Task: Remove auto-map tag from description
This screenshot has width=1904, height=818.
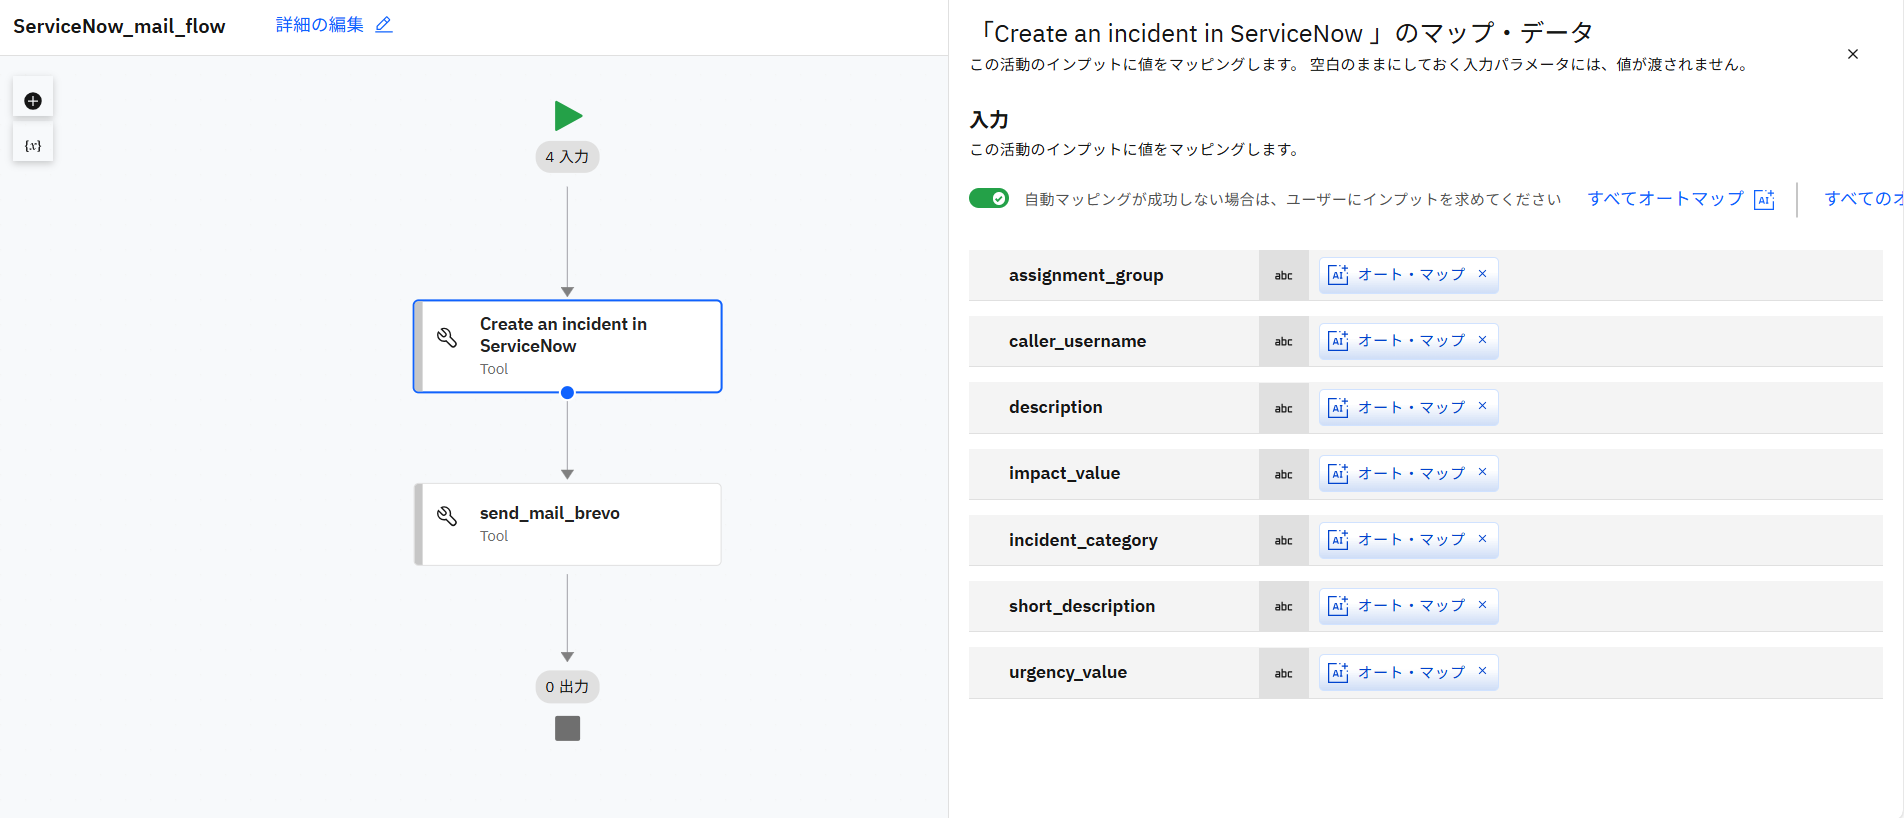Action: (x=1482, y=406)
